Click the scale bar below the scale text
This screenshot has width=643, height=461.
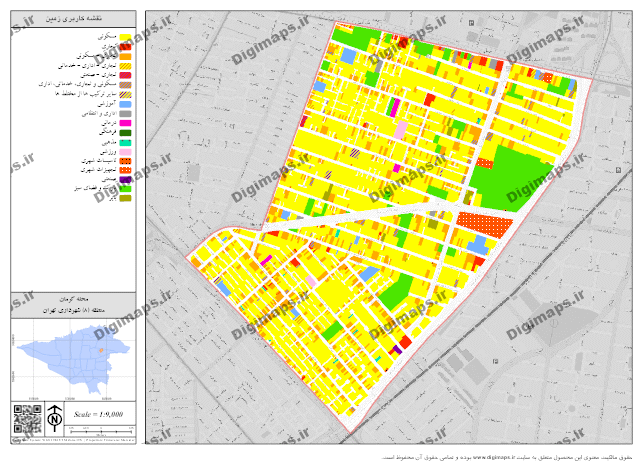(101, 431)
